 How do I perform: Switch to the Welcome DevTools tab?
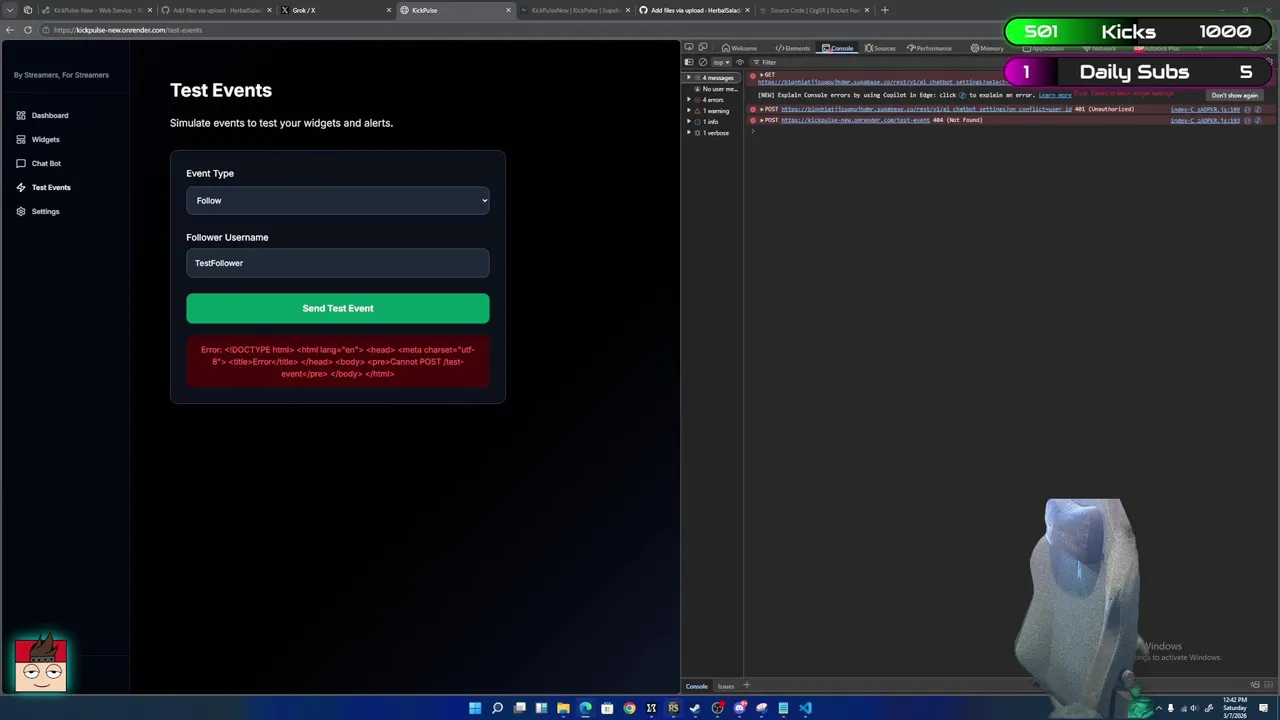point(739,48)
